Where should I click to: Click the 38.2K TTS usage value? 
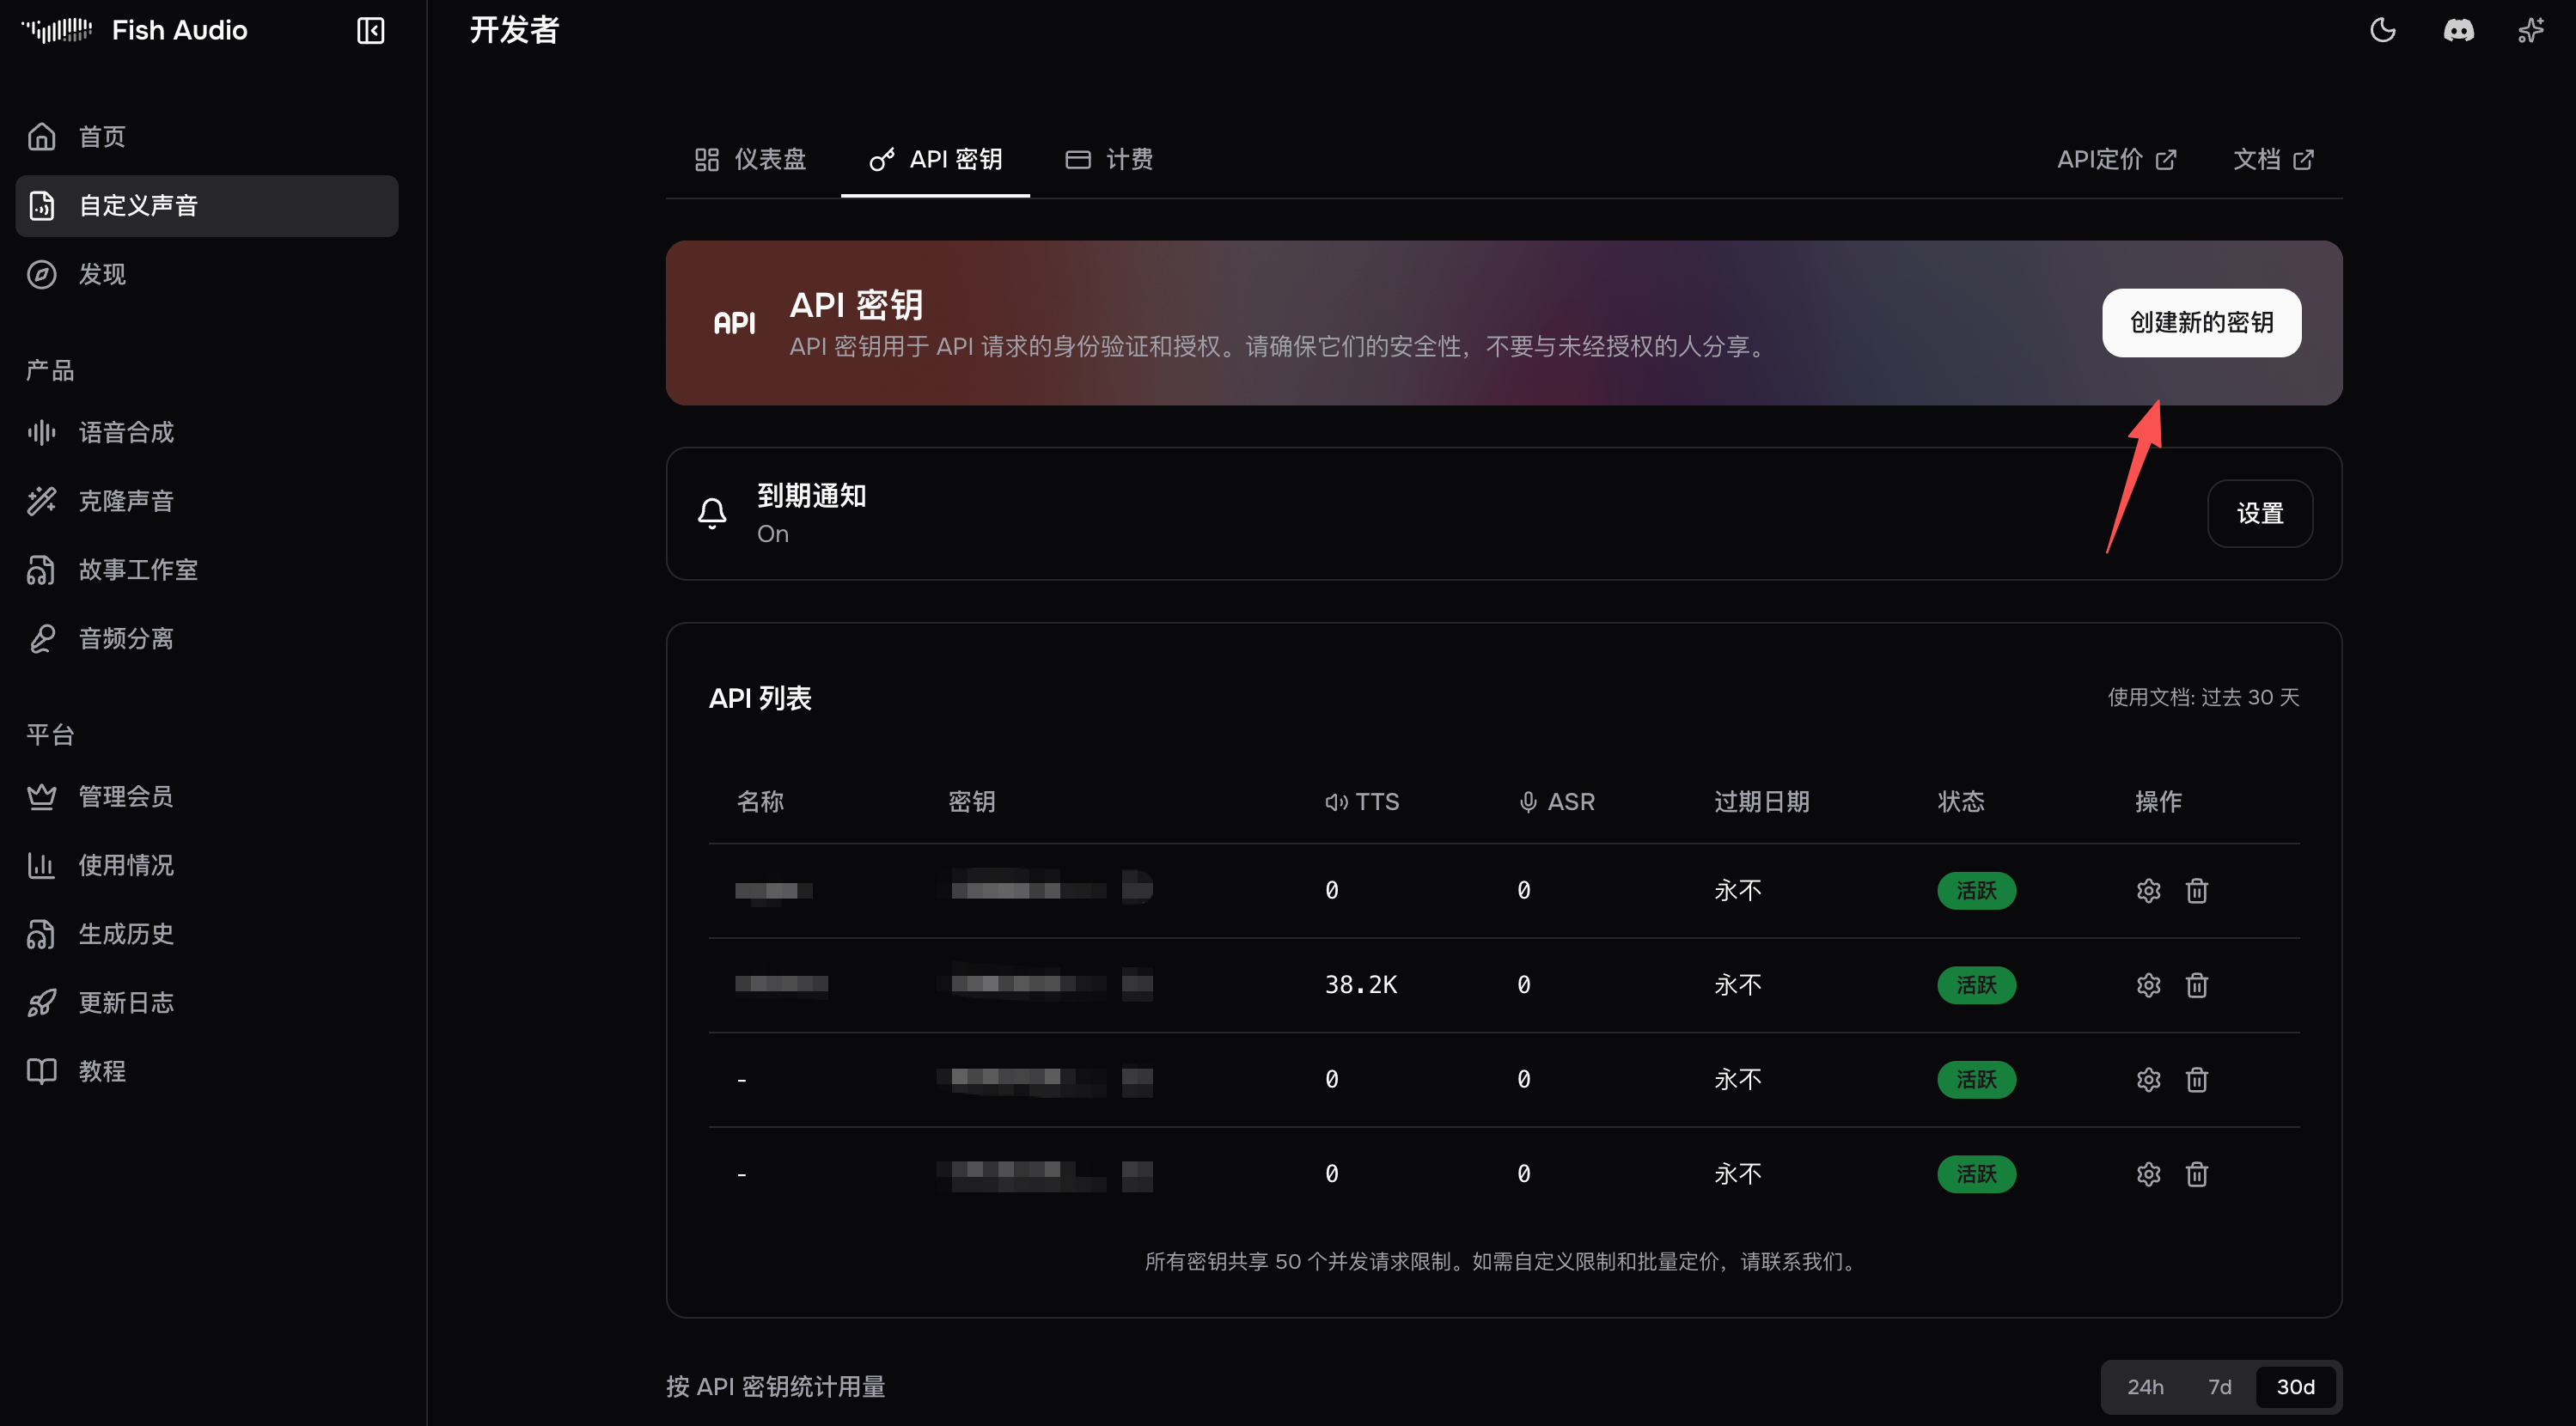click(1360, 986)
